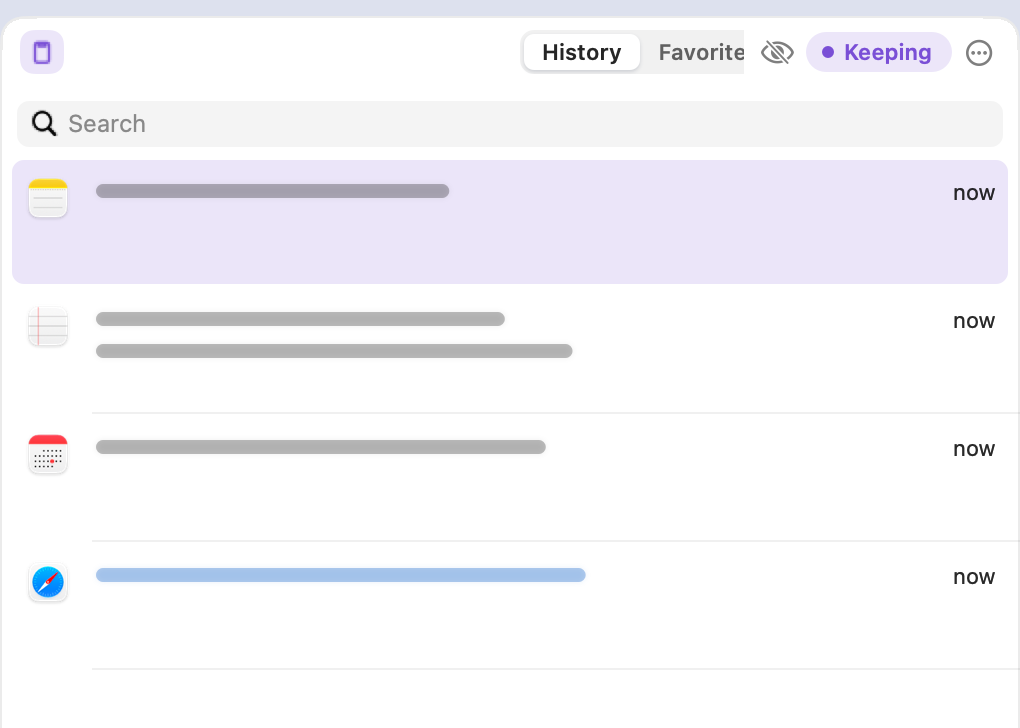Click "now" timestamp on Calendar entry
Image resolution: width=1020 pixels, height=728 pixels.
click(x=974, y=449)
